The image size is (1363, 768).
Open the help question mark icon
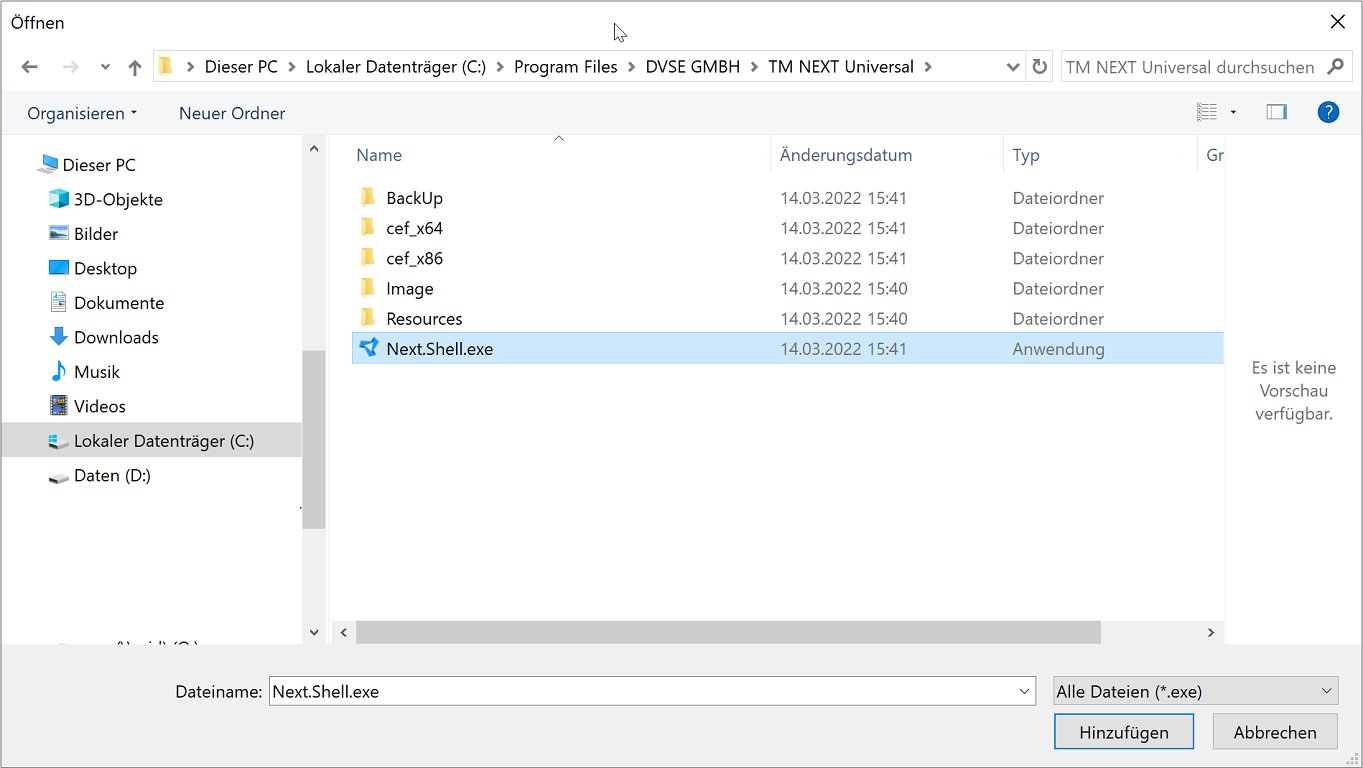(1328, 112)
